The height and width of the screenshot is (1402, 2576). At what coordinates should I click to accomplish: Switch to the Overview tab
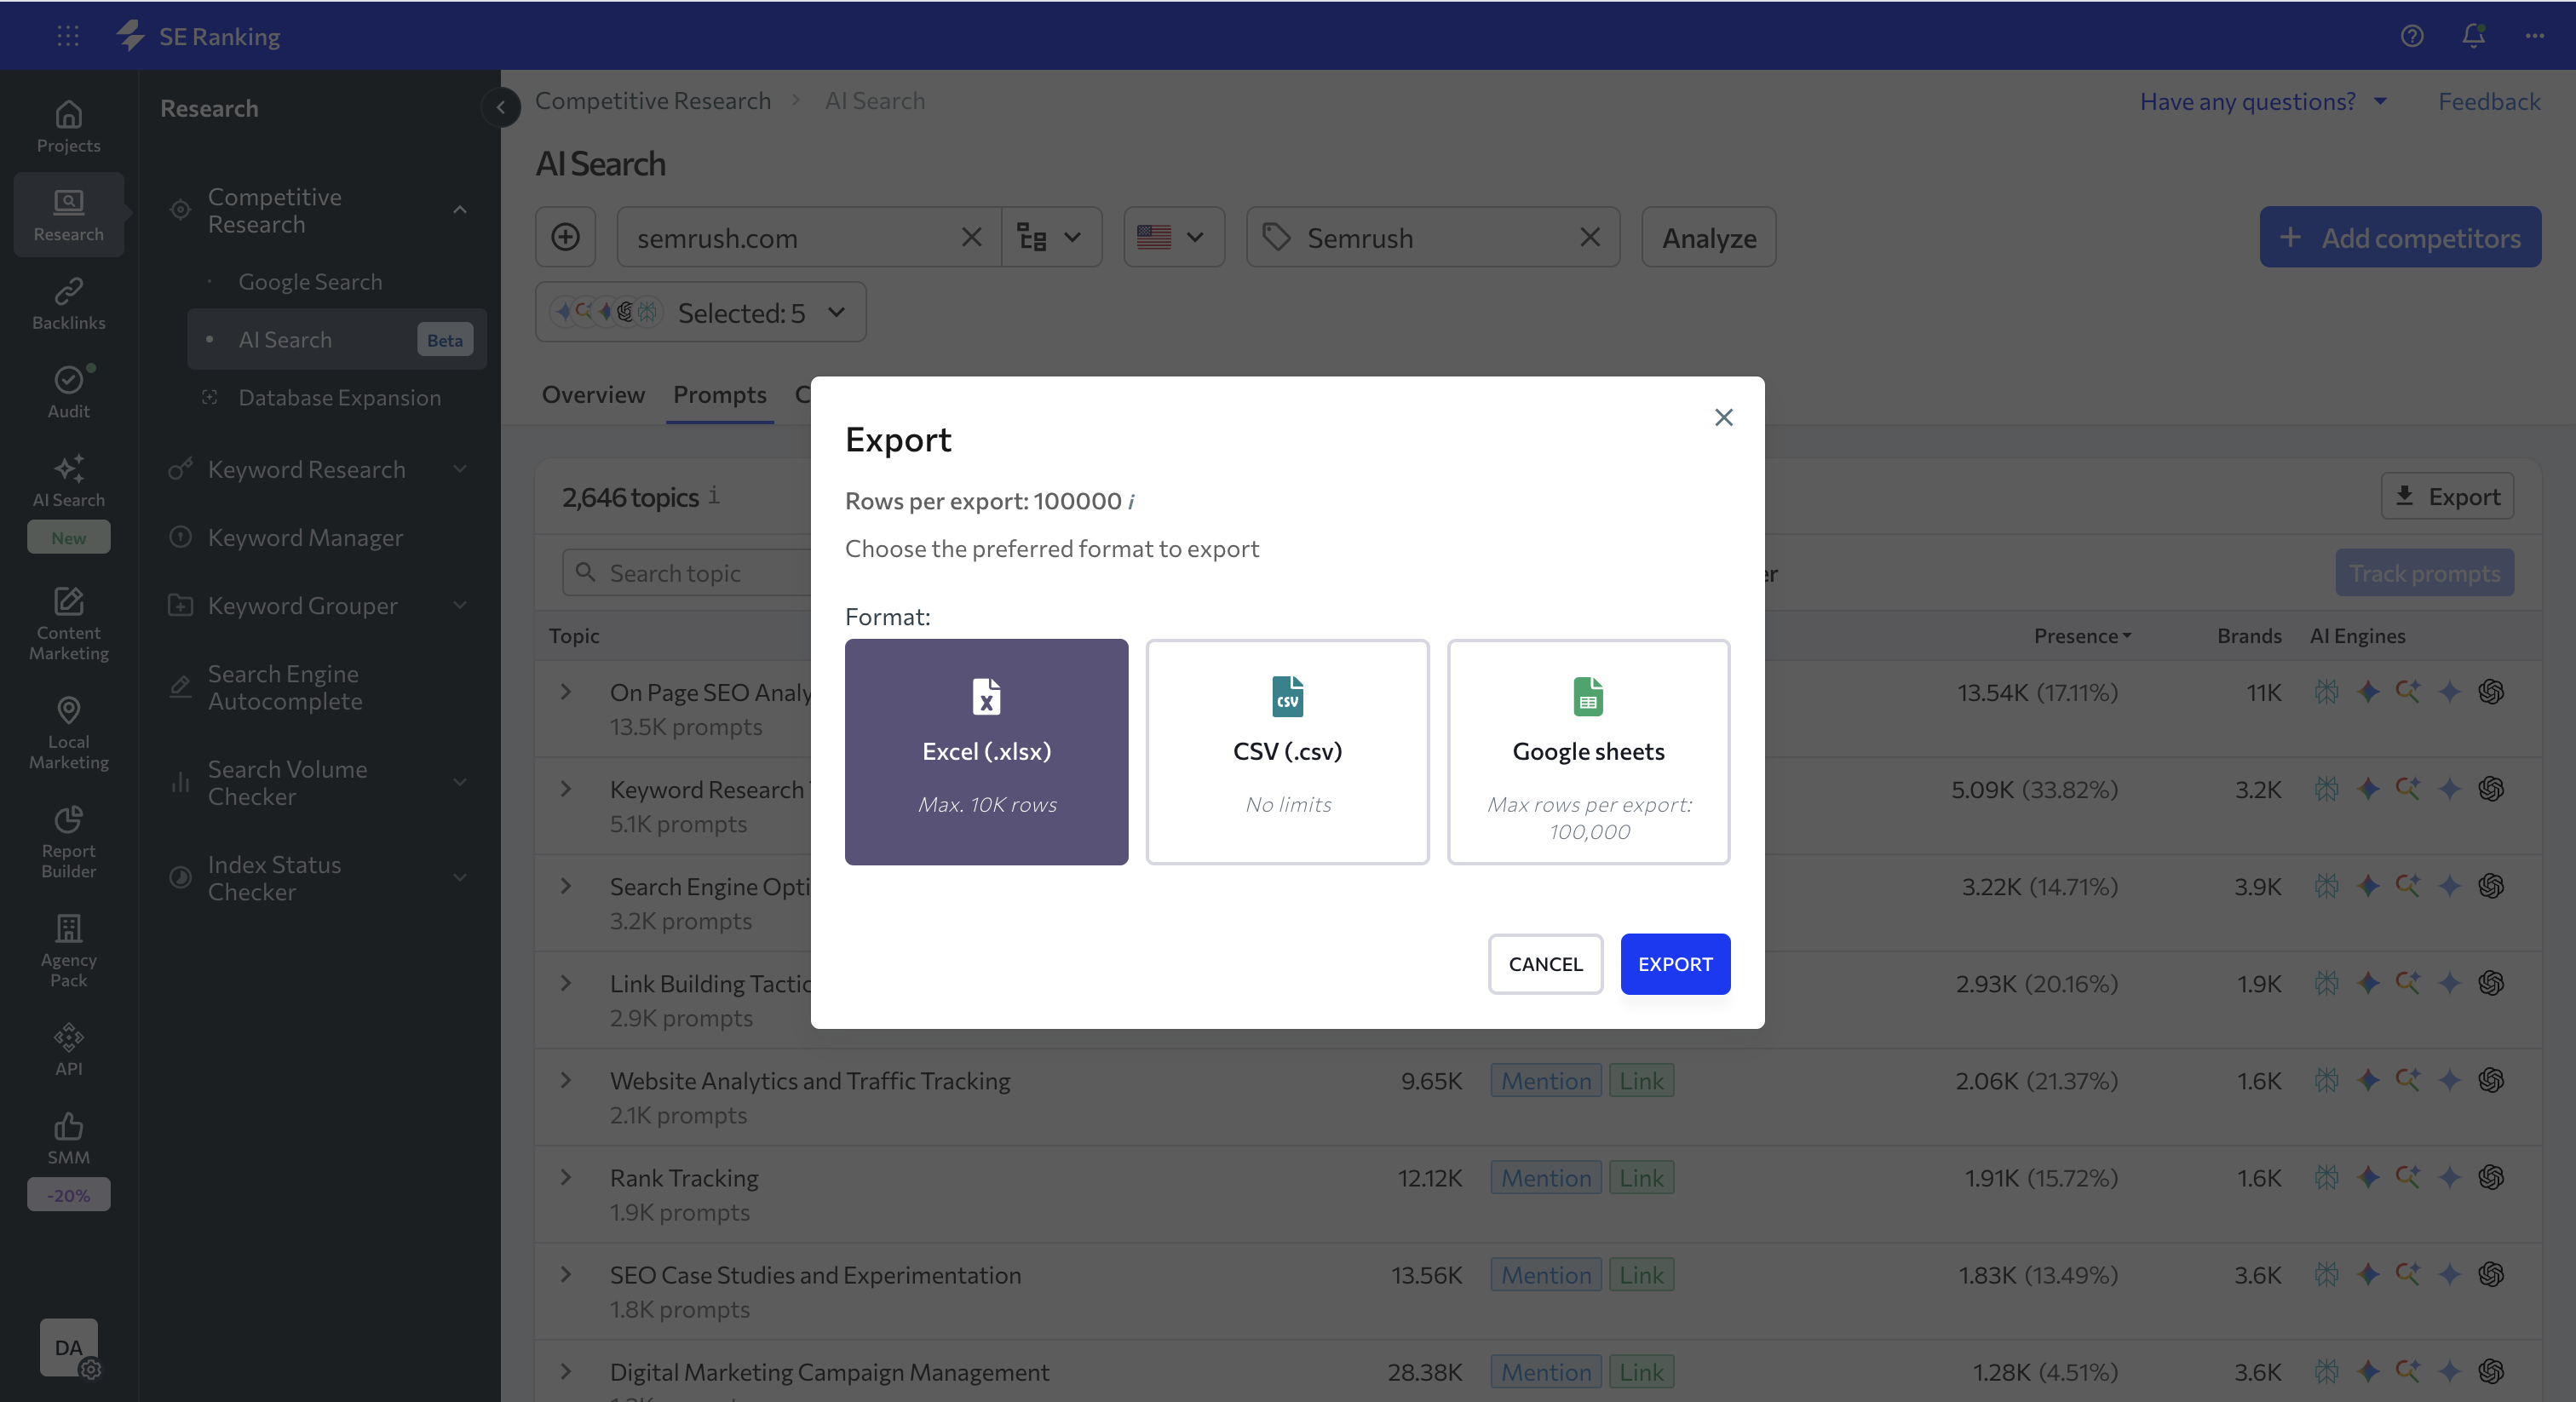(x=593, y=394)
